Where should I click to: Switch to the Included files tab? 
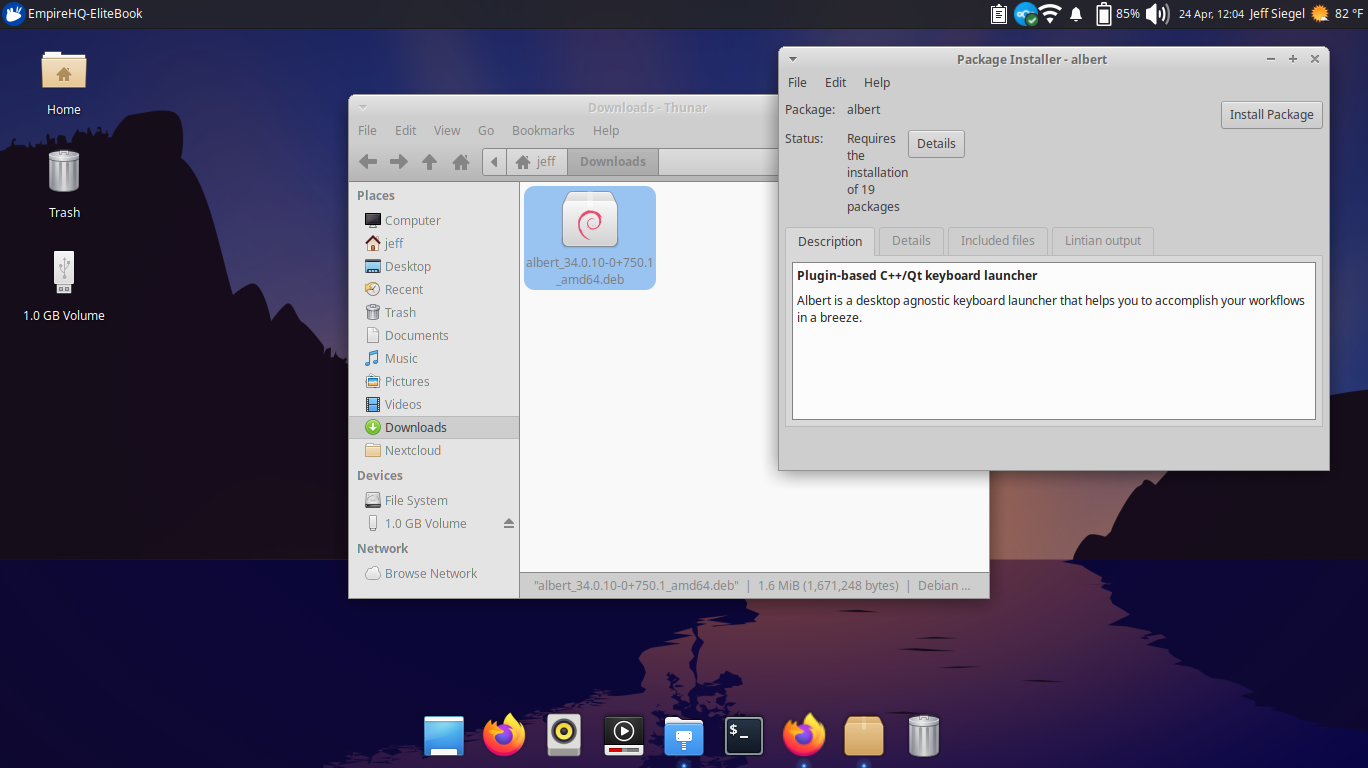pos(997,240)
